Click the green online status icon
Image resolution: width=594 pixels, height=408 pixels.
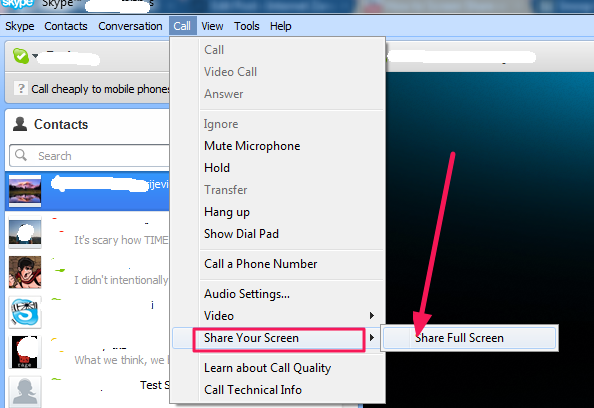coord(20,56)
